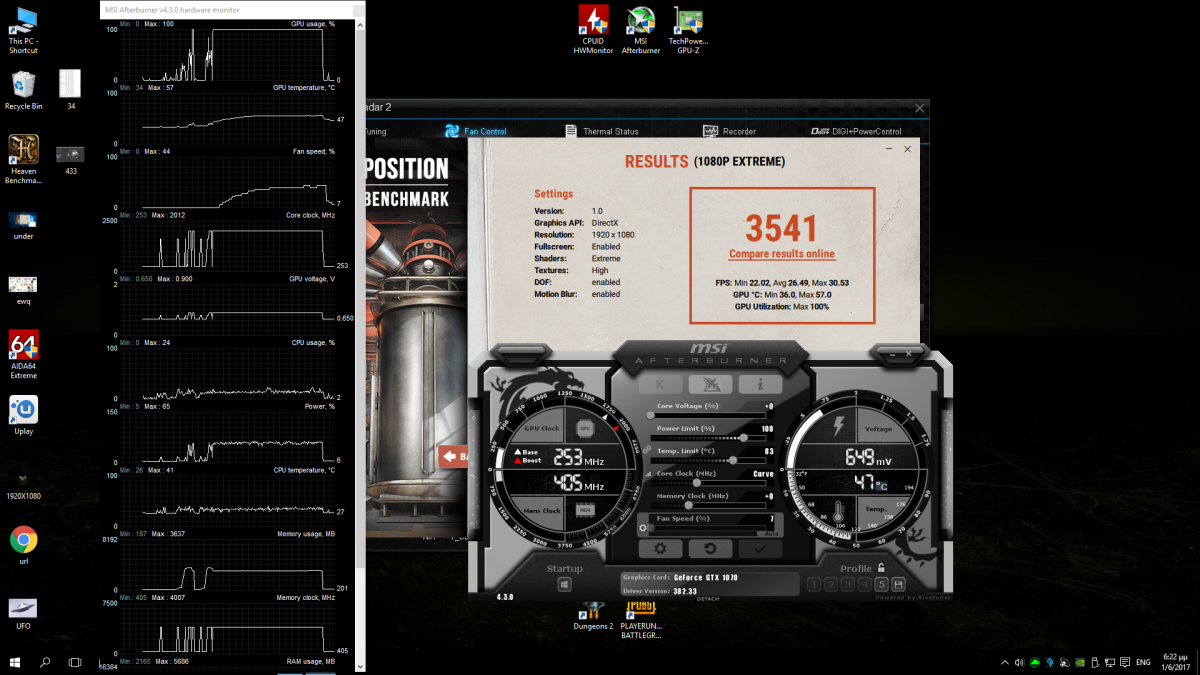
Task: Select Afterburner profile slot 5
Action: pos(881,585)
